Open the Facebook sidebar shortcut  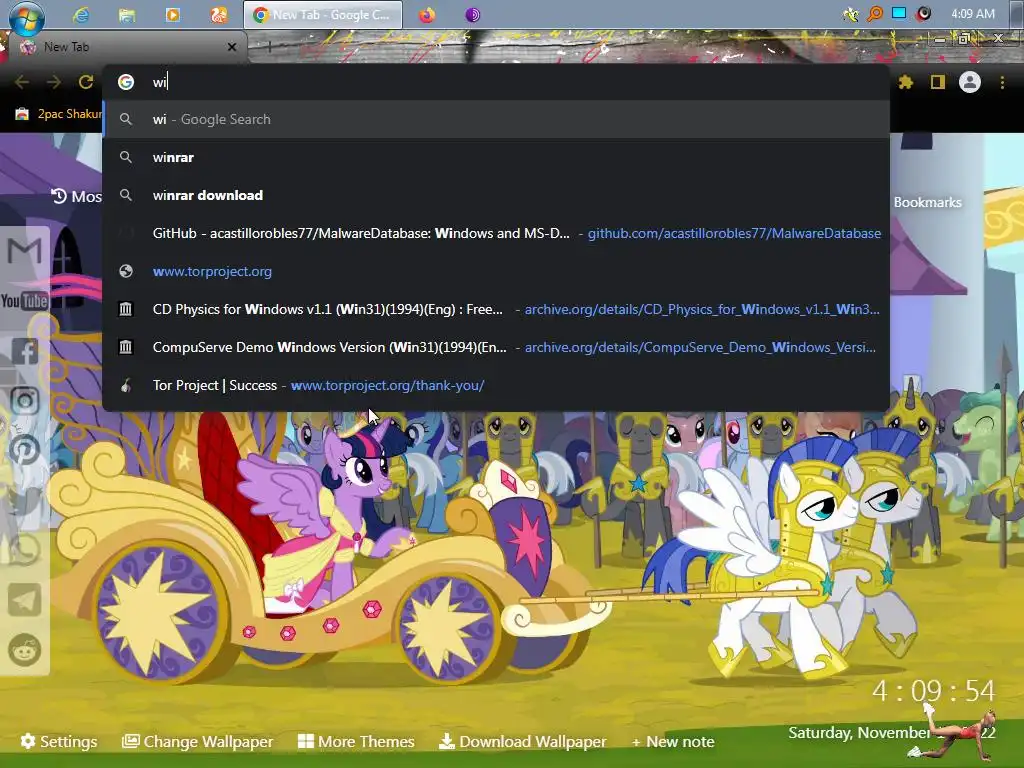pos(25,351)
